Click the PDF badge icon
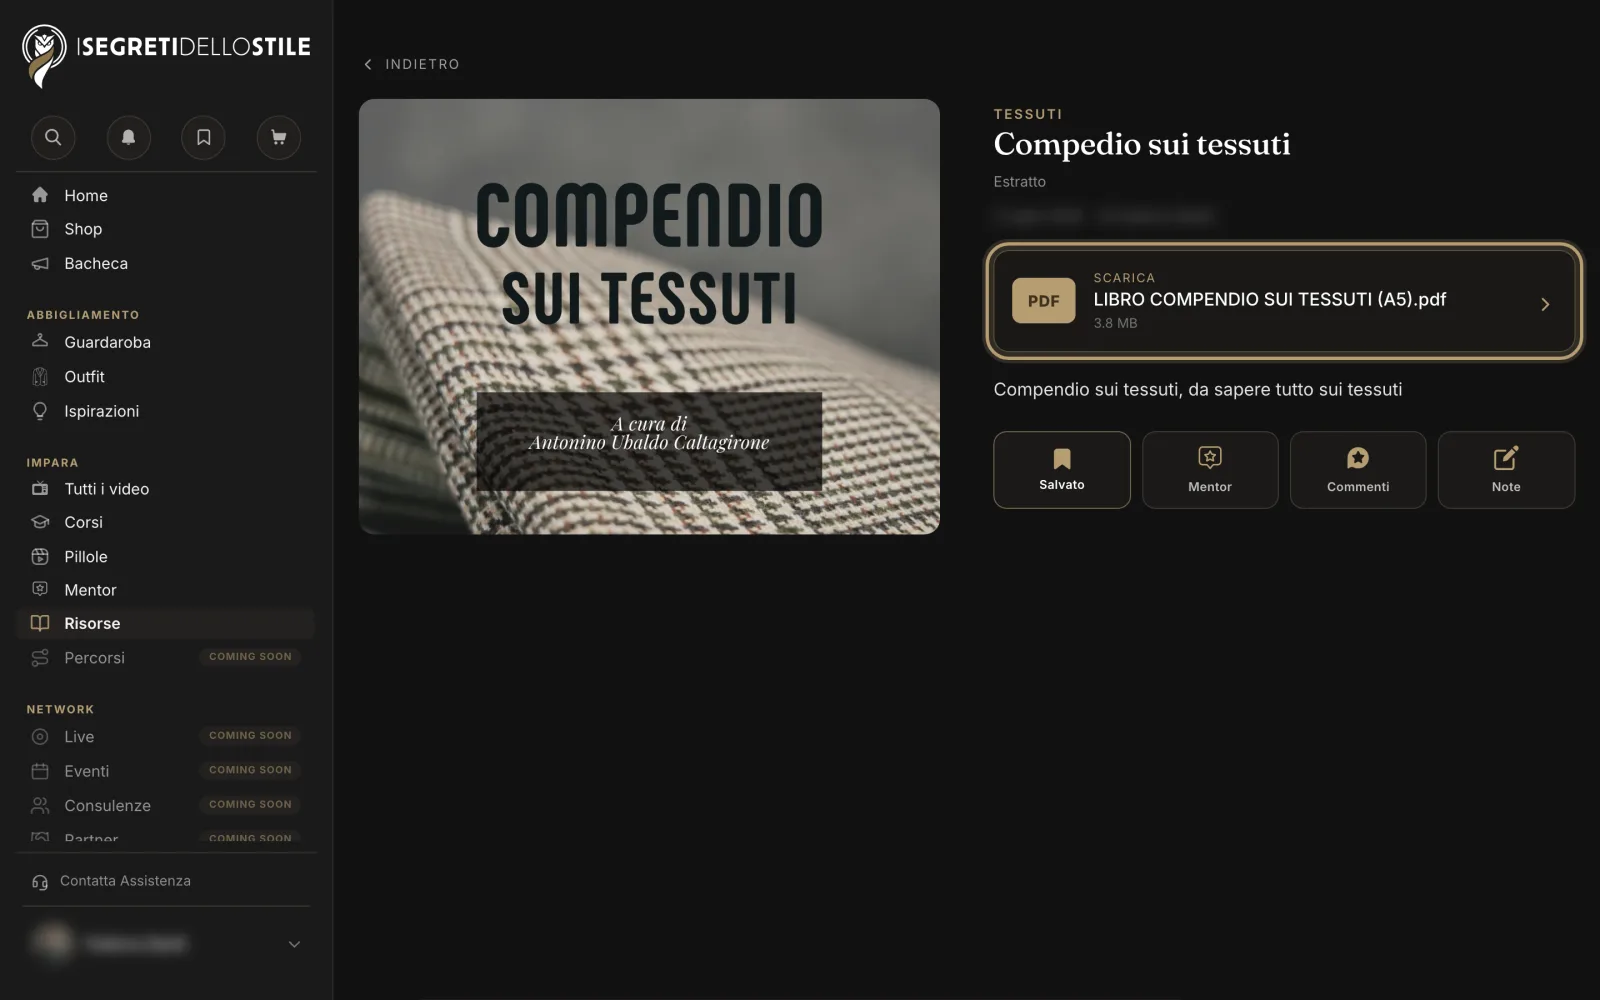The width and height of the screenshot is (1600, 1000). click(x=1043, y=301)
